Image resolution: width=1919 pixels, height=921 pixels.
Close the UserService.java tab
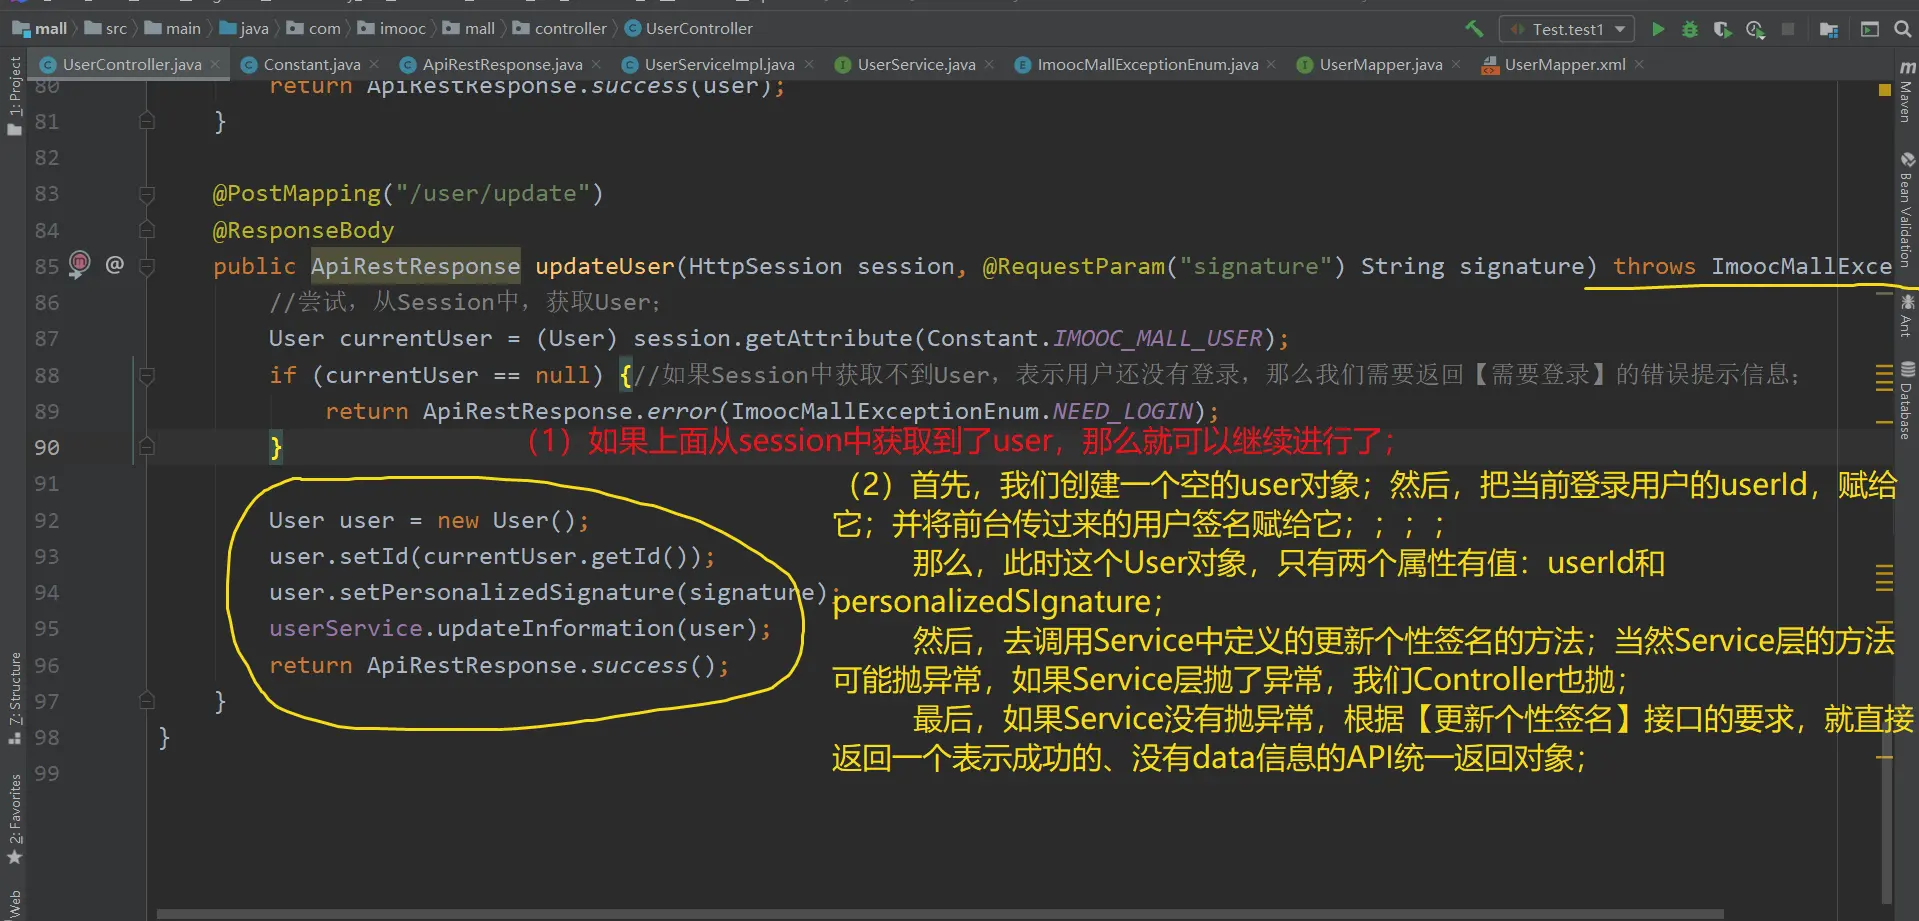coord(989,65)
